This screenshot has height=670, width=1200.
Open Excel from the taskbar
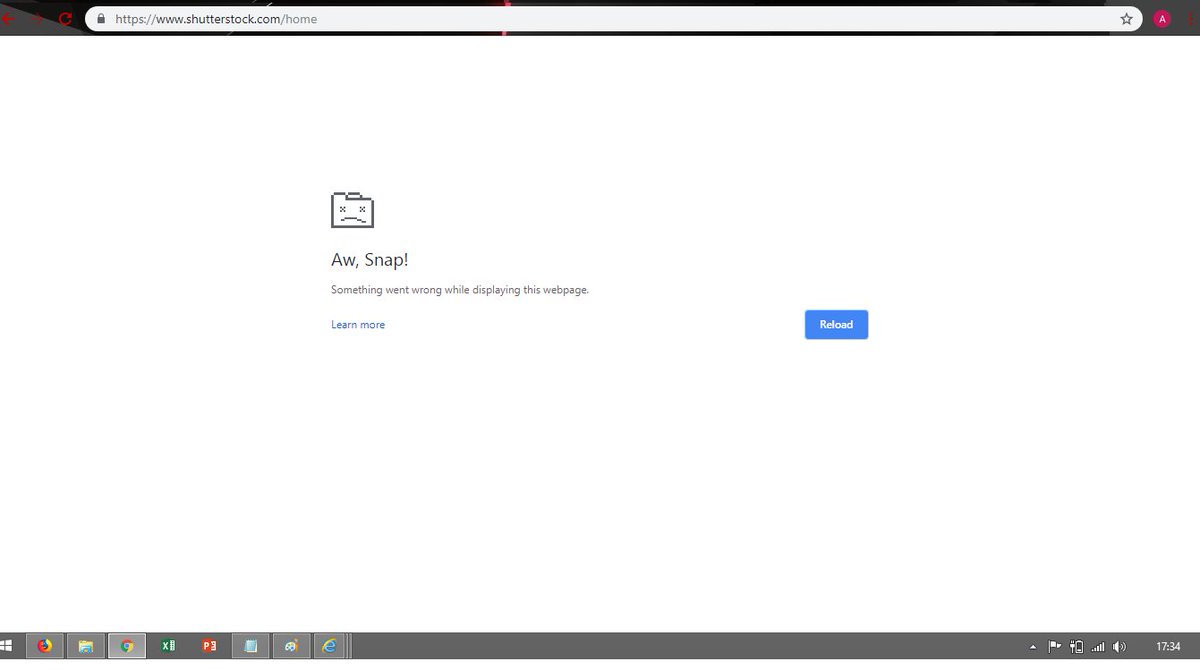[x=168, y=646]
